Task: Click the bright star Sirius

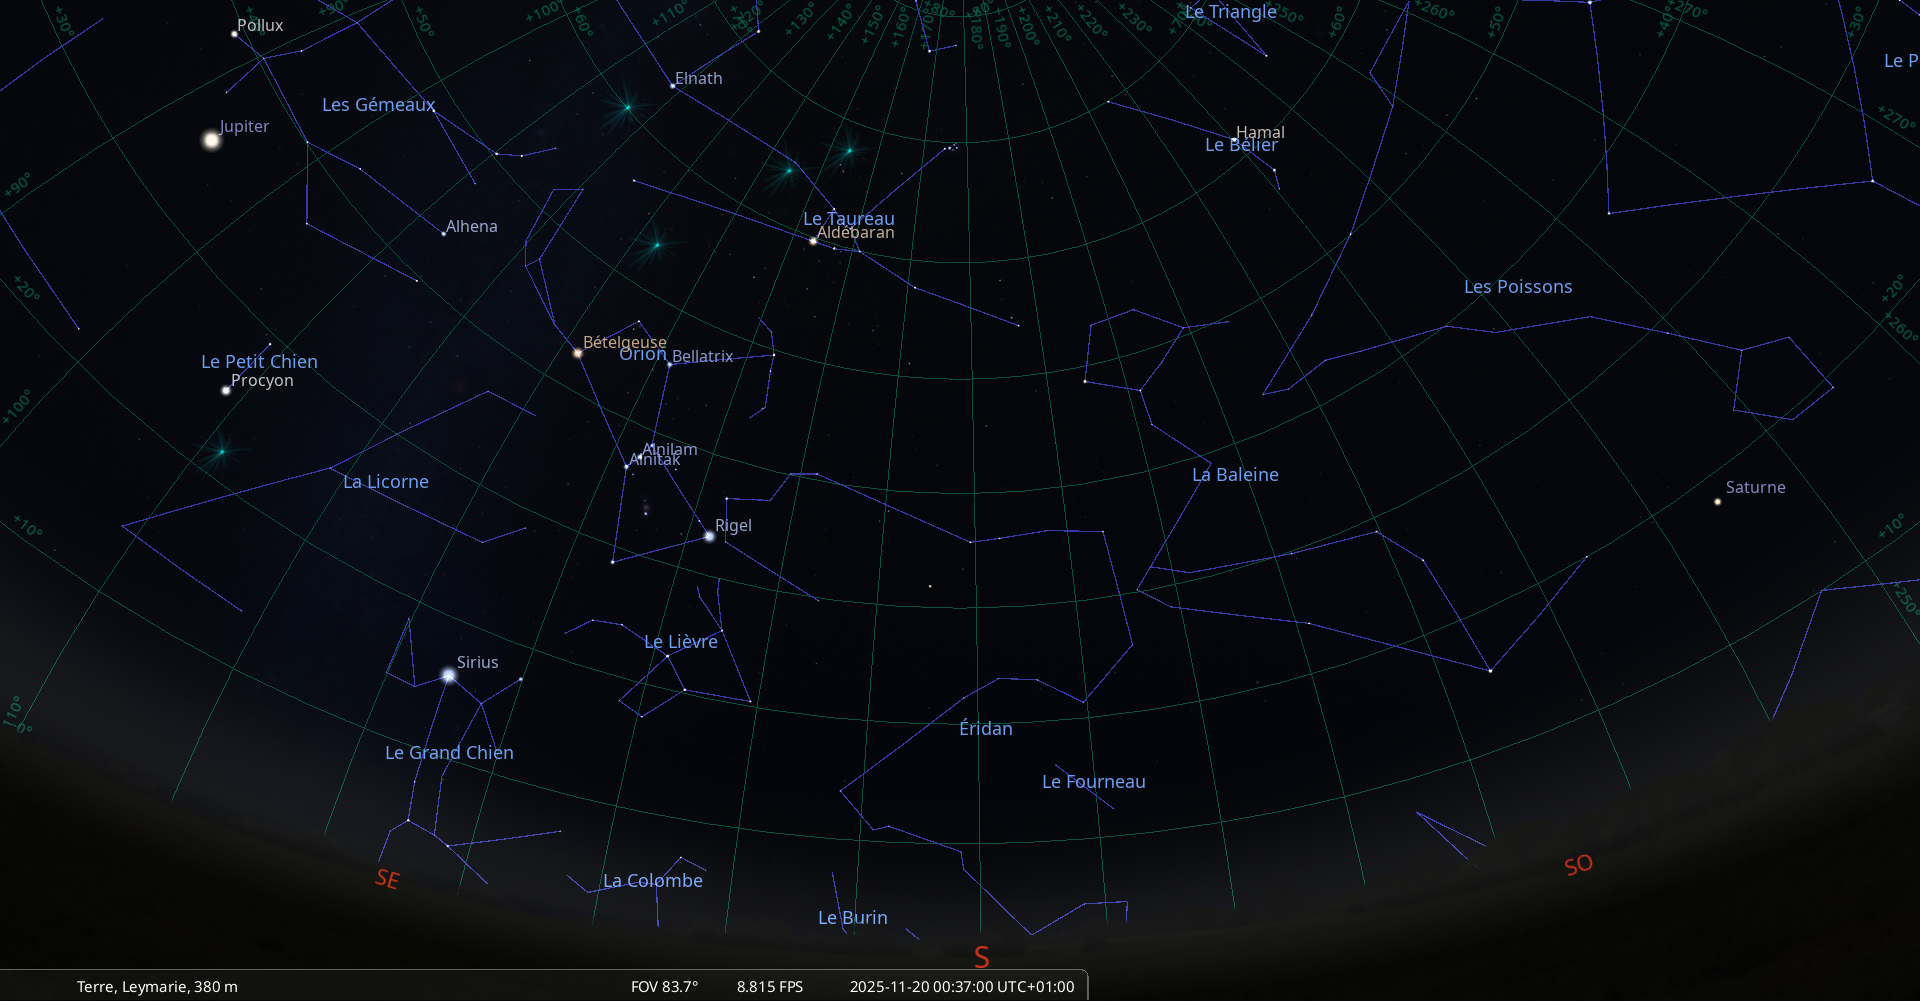Action: click(449, 676)
